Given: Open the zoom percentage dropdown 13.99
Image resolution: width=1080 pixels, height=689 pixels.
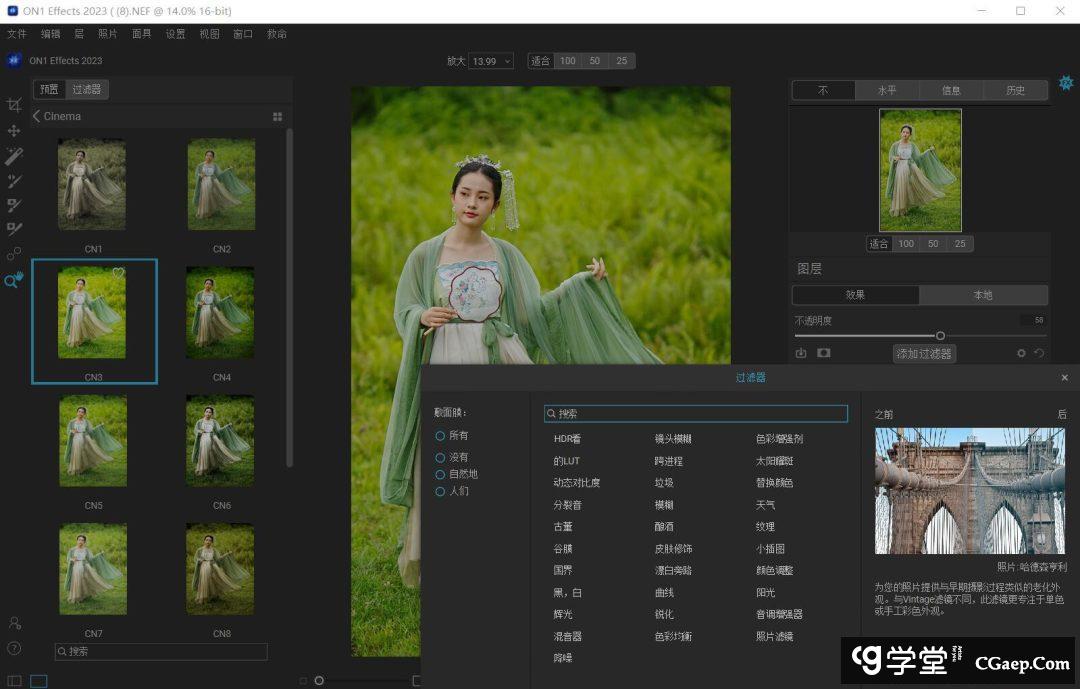Looking at the screenshot, I should (x=491, y=61).
